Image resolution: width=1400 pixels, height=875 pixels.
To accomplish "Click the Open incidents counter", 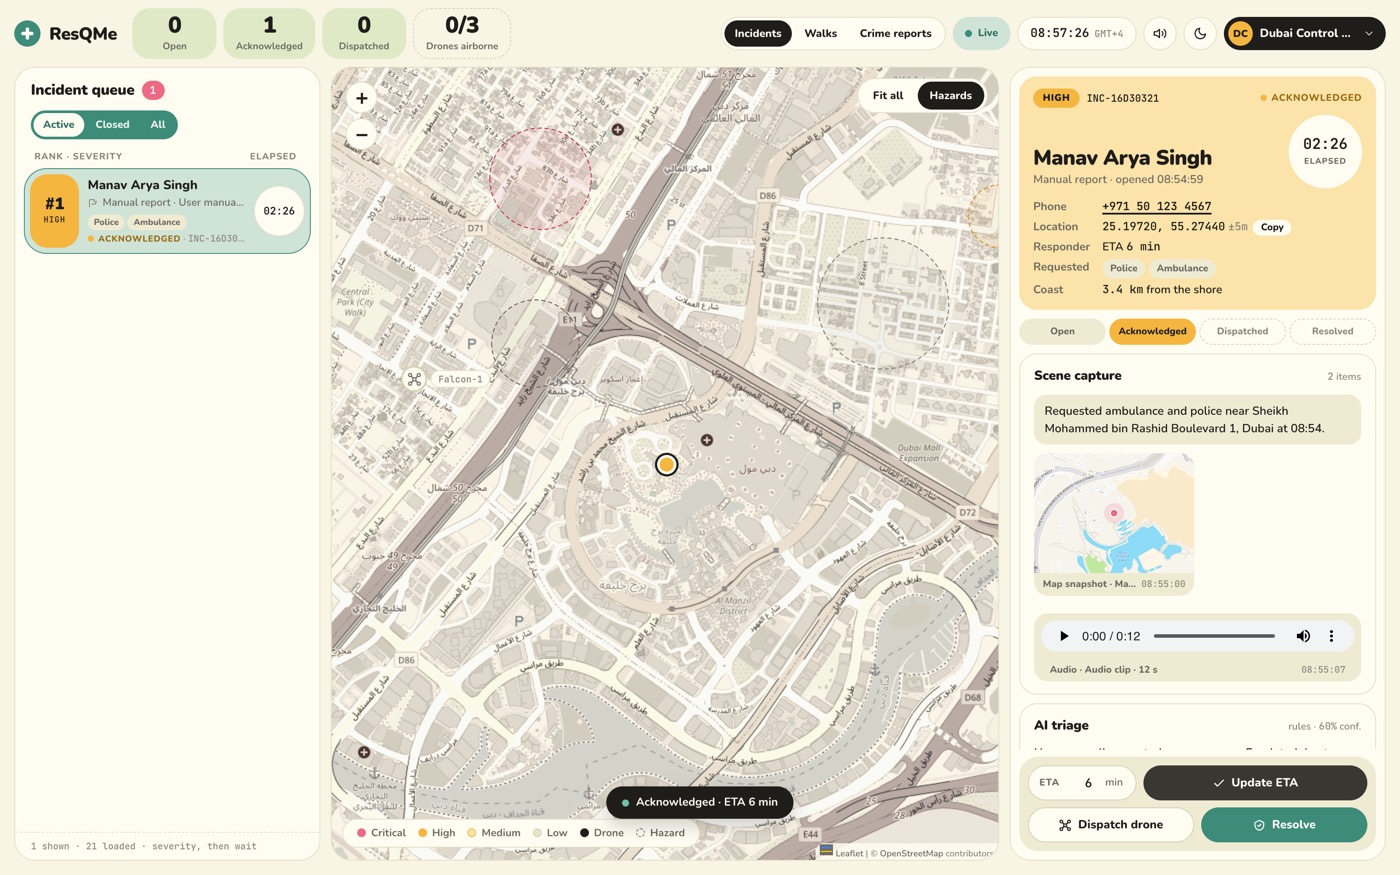I will [x=174, y=33].
